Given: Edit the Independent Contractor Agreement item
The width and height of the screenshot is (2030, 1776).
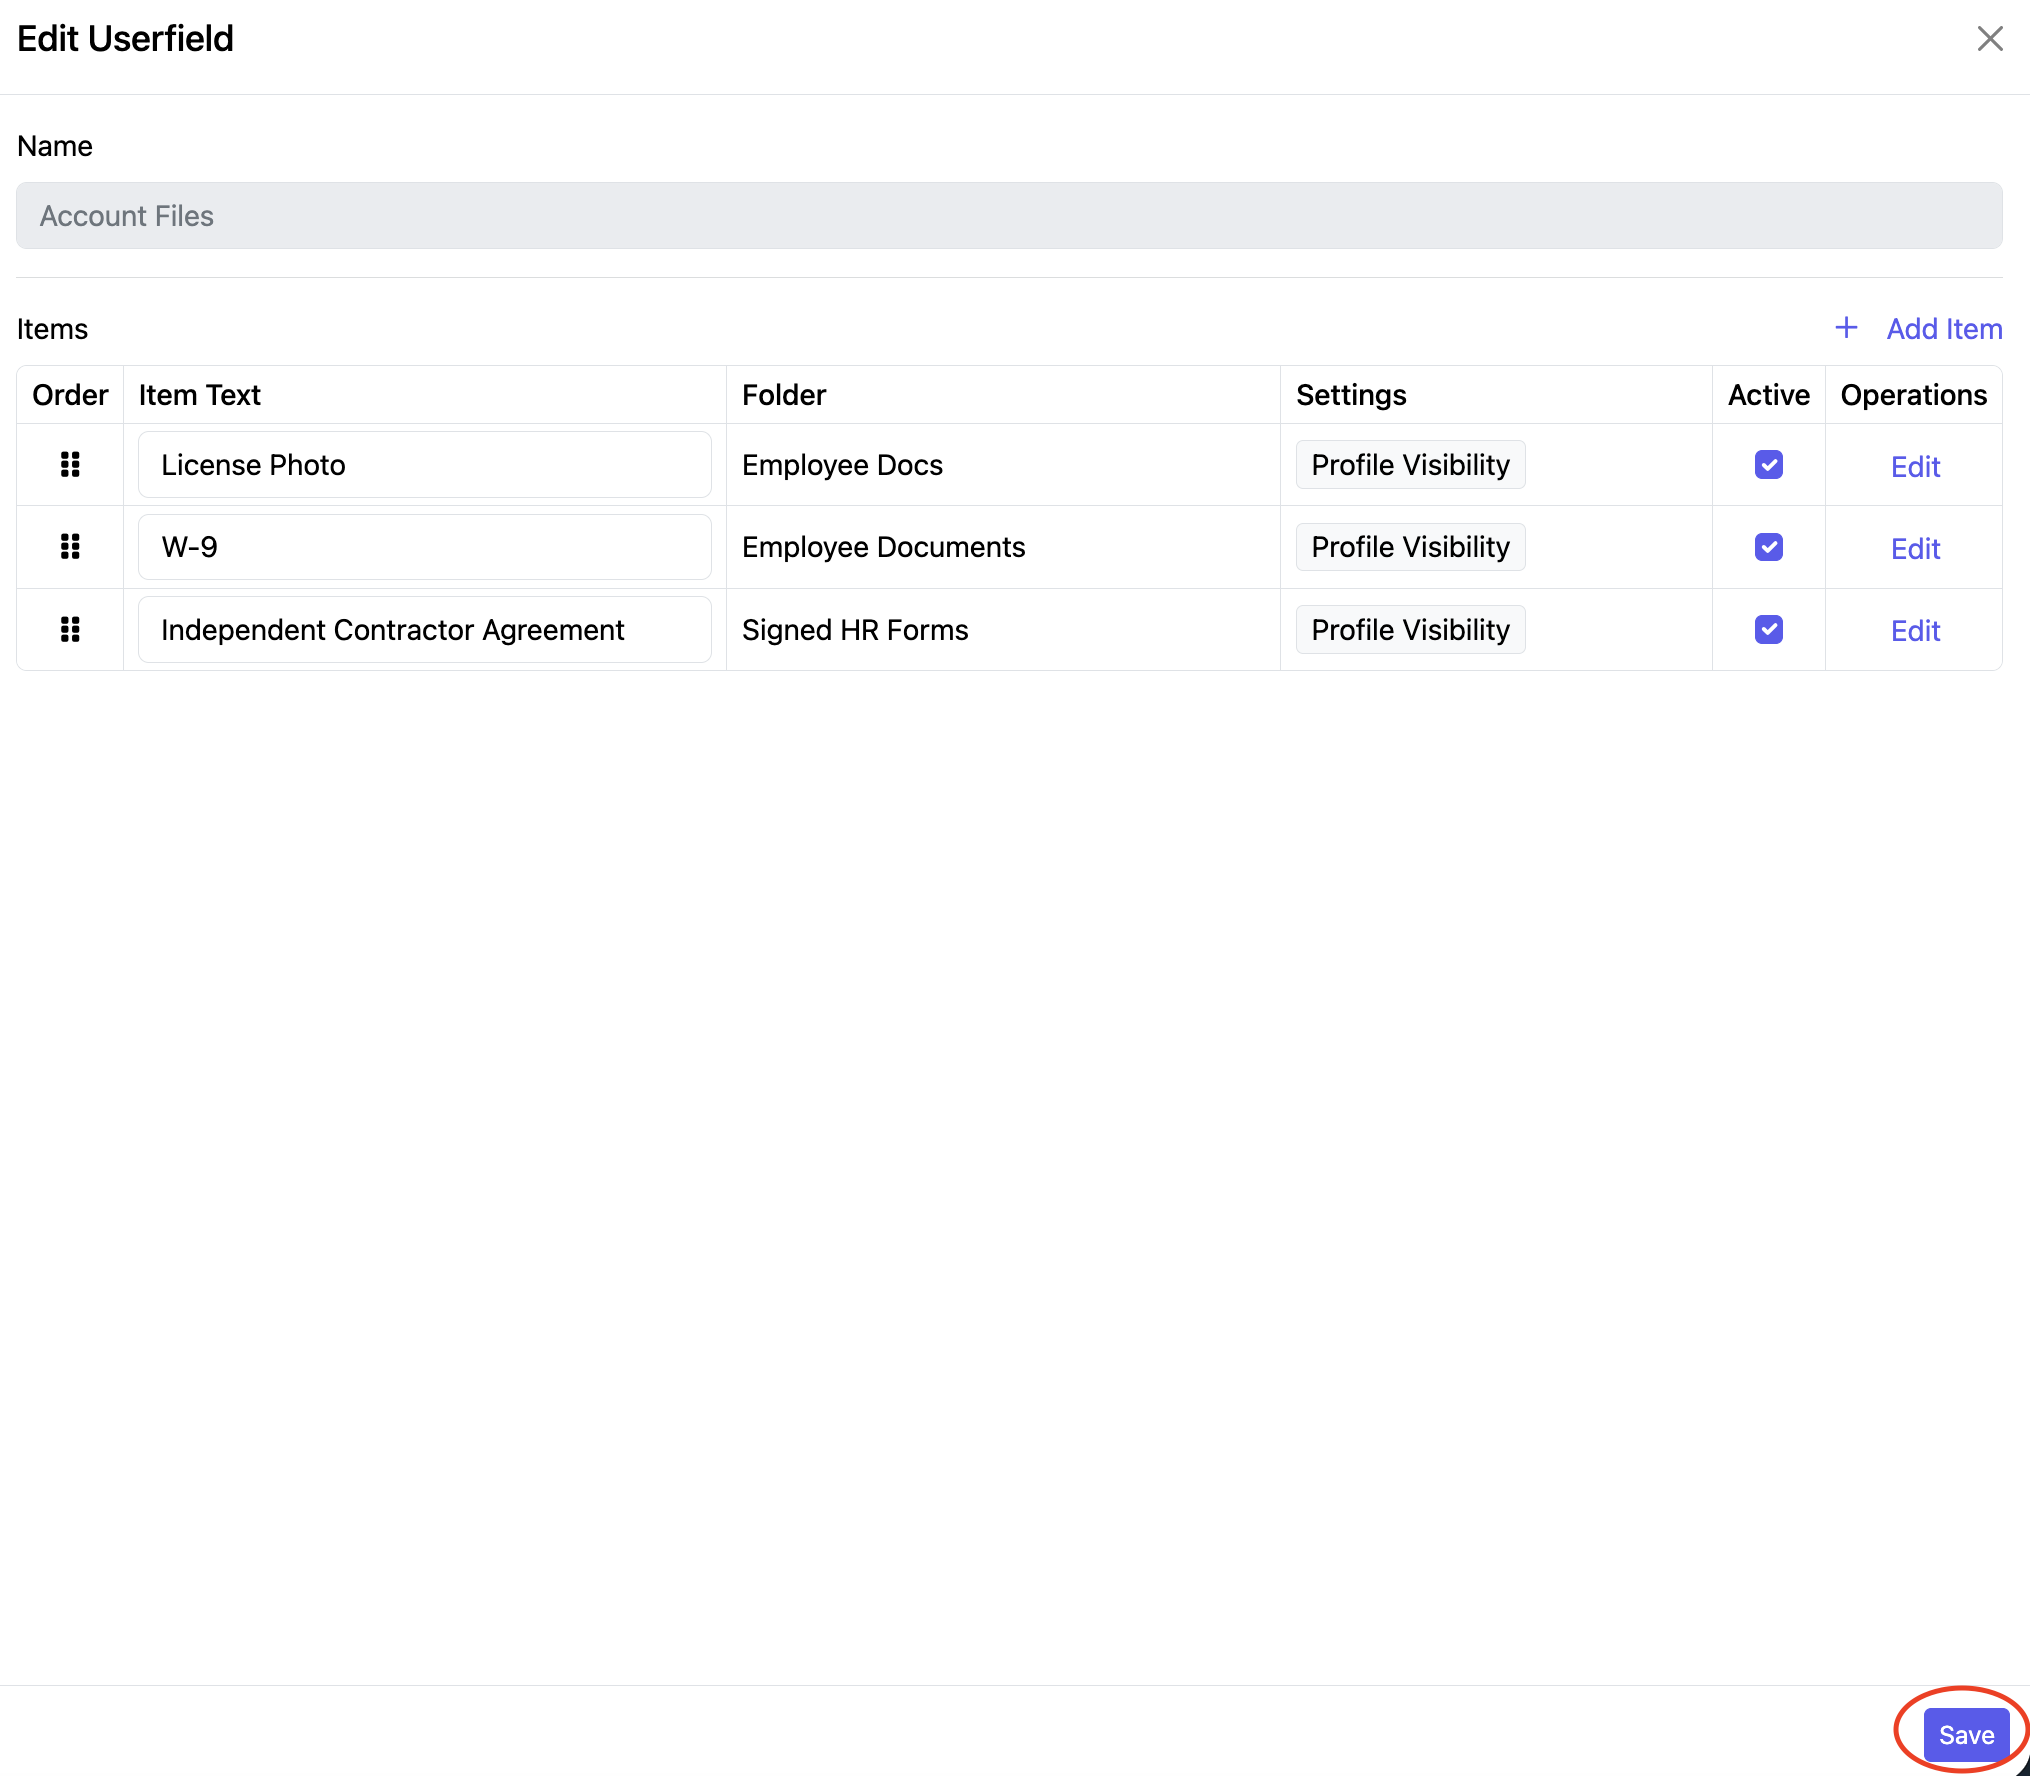Looking at the screenshot, I should tap(1914, 631).
